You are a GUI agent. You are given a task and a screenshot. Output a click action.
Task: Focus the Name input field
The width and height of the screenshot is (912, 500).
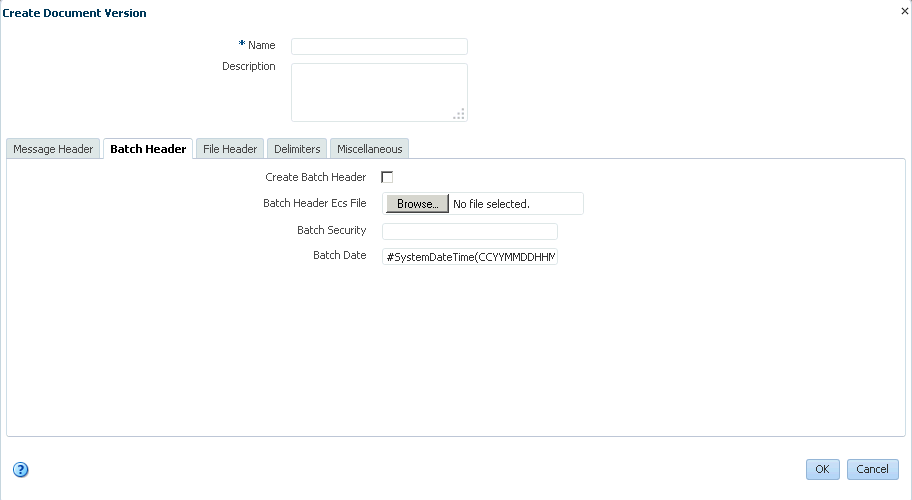tap(379, 47)
